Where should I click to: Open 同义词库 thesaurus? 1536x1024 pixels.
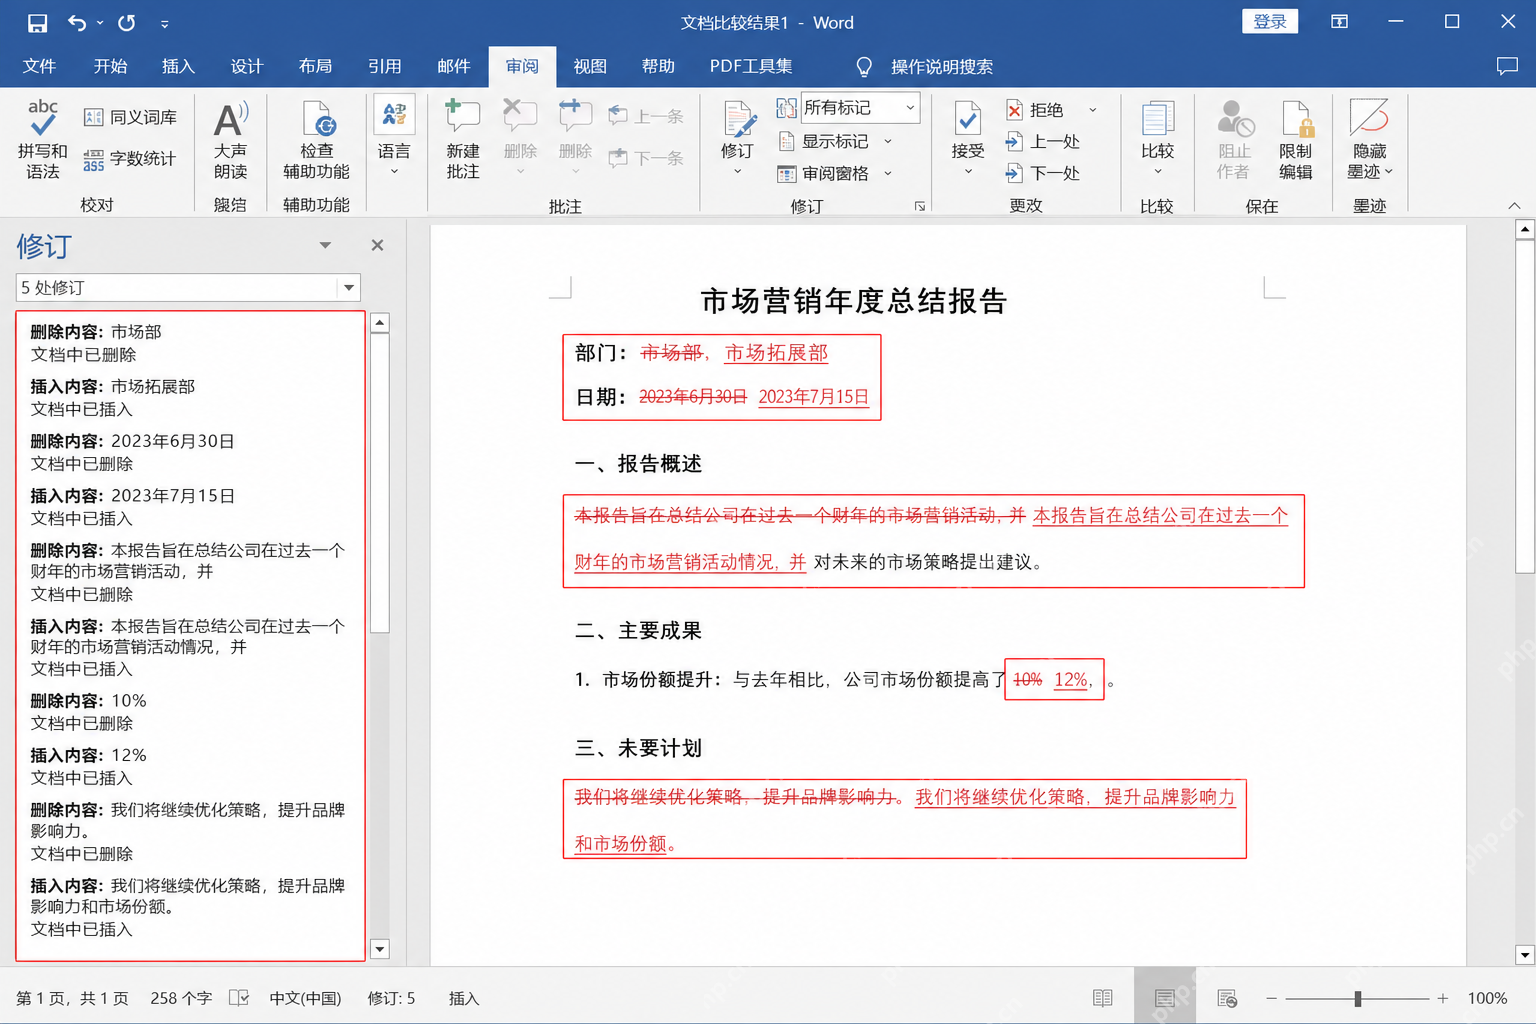pyautogui.click(x=130, y=117)
